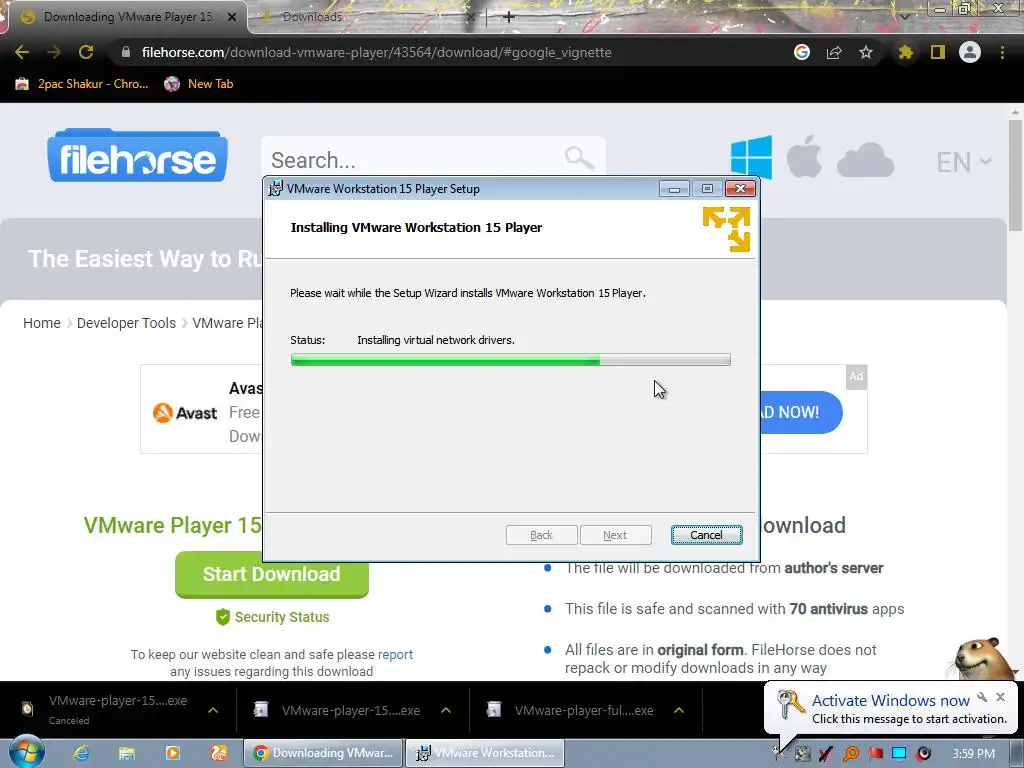Click the Ad badge on the banner
The height and width of the screenshot is (768, 1024).
click(856, 377)
